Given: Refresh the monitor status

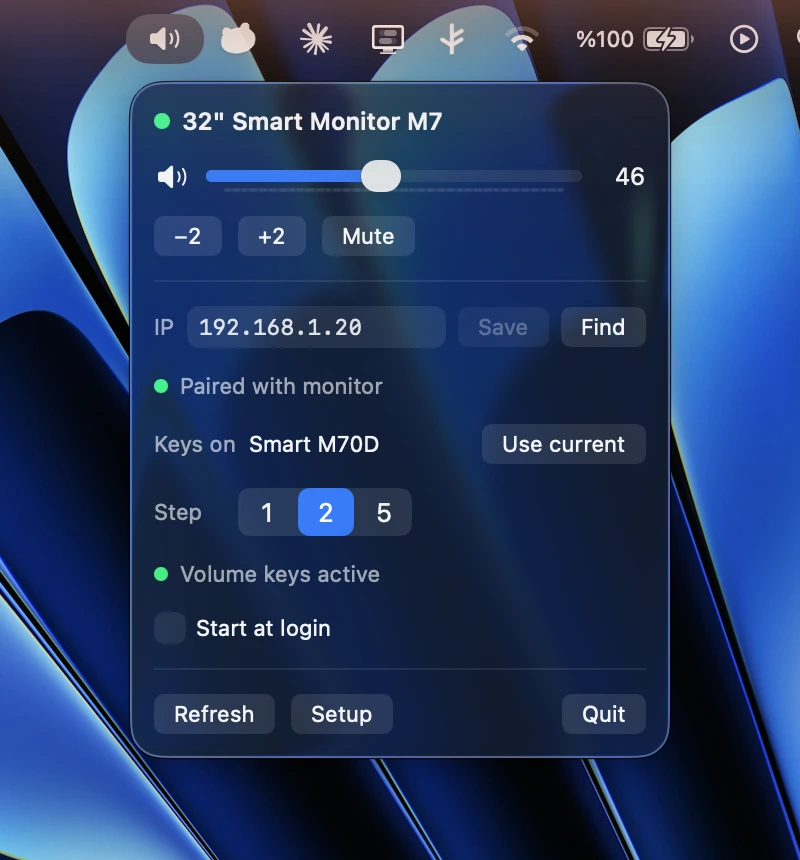Looking at the screenshot, I should click(214, 714).
